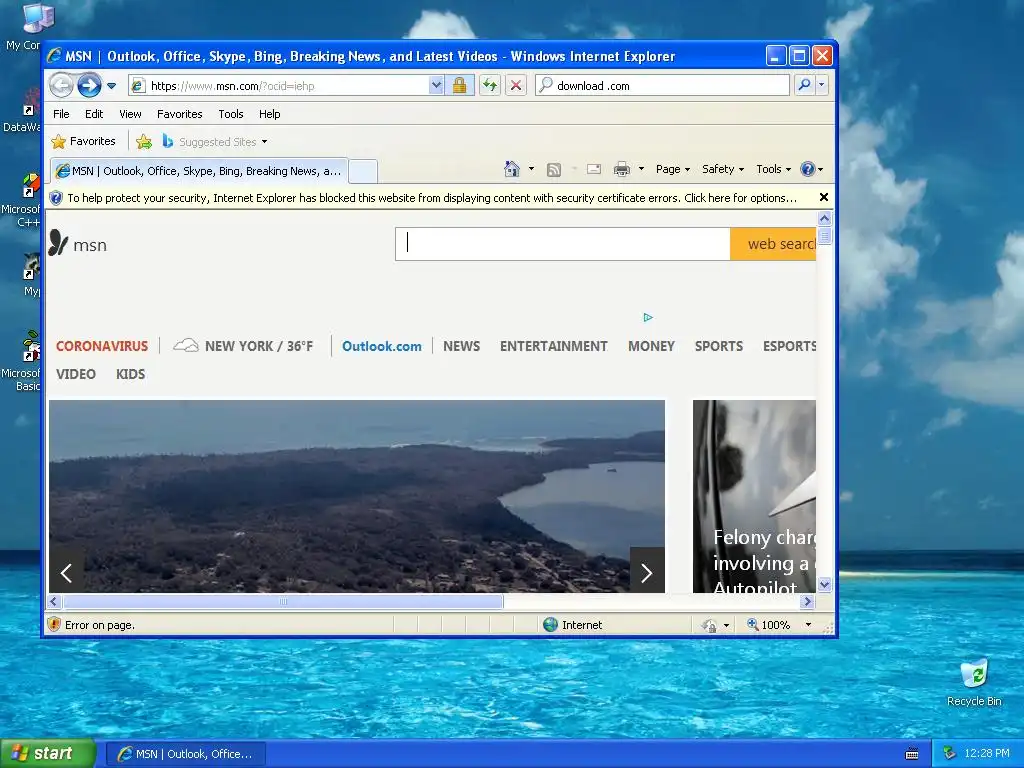The height and width of the screenshot is (768, 1024).
Task: Open the NEWS section link
Action: click(x=462, y=346)
